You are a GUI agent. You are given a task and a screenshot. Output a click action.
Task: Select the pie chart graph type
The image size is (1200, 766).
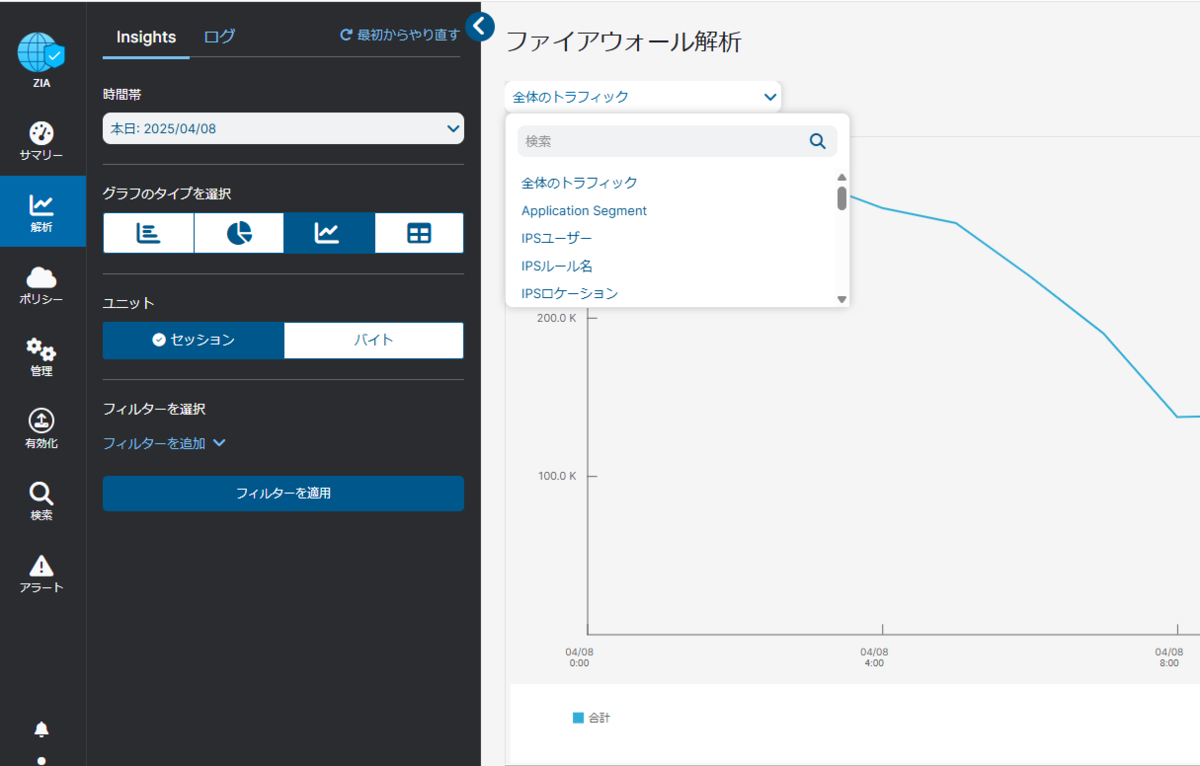[x=239, y=233]
